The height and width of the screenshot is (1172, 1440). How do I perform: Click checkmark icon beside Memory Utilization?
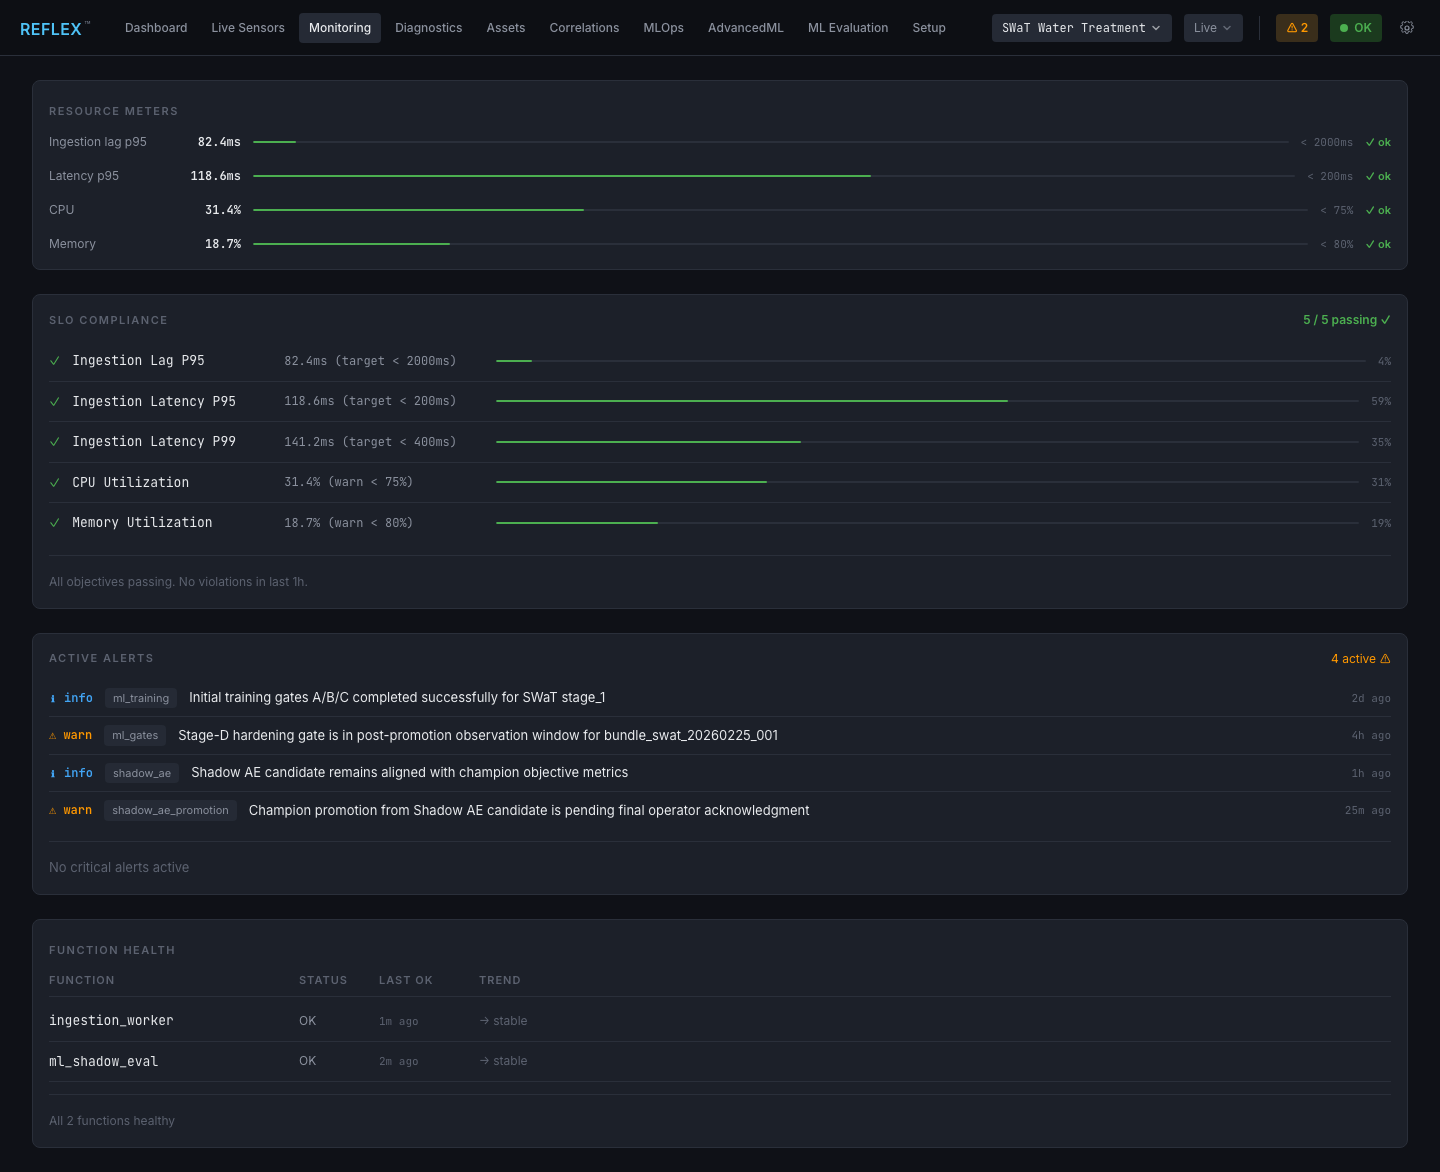click(x=55, y=523)
